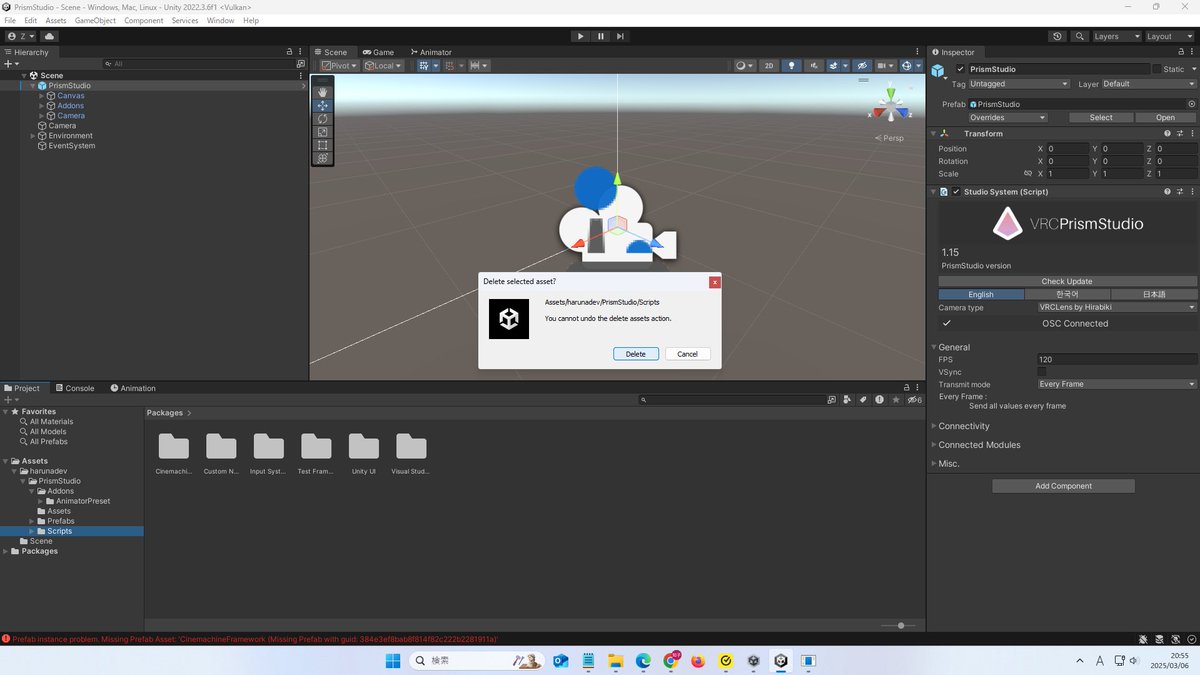Click the scene orientation gizmo
Viewport: 1200px width, 675px height.
[890, 105]
